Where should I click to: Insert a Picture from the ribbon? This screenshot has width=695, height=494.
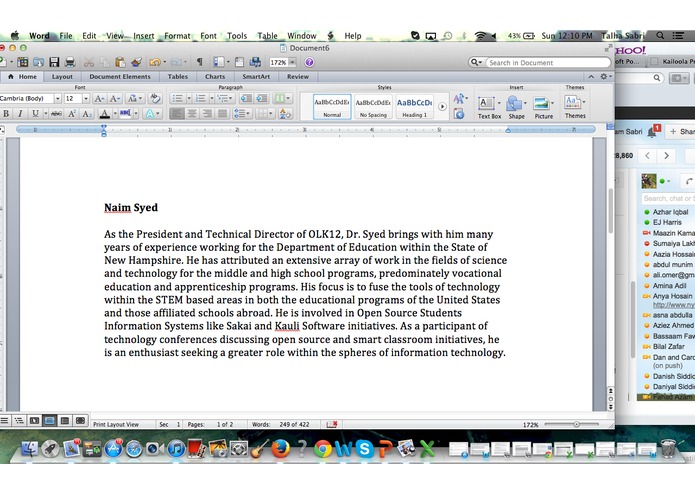pyautogui.click(x=543, y=107)
